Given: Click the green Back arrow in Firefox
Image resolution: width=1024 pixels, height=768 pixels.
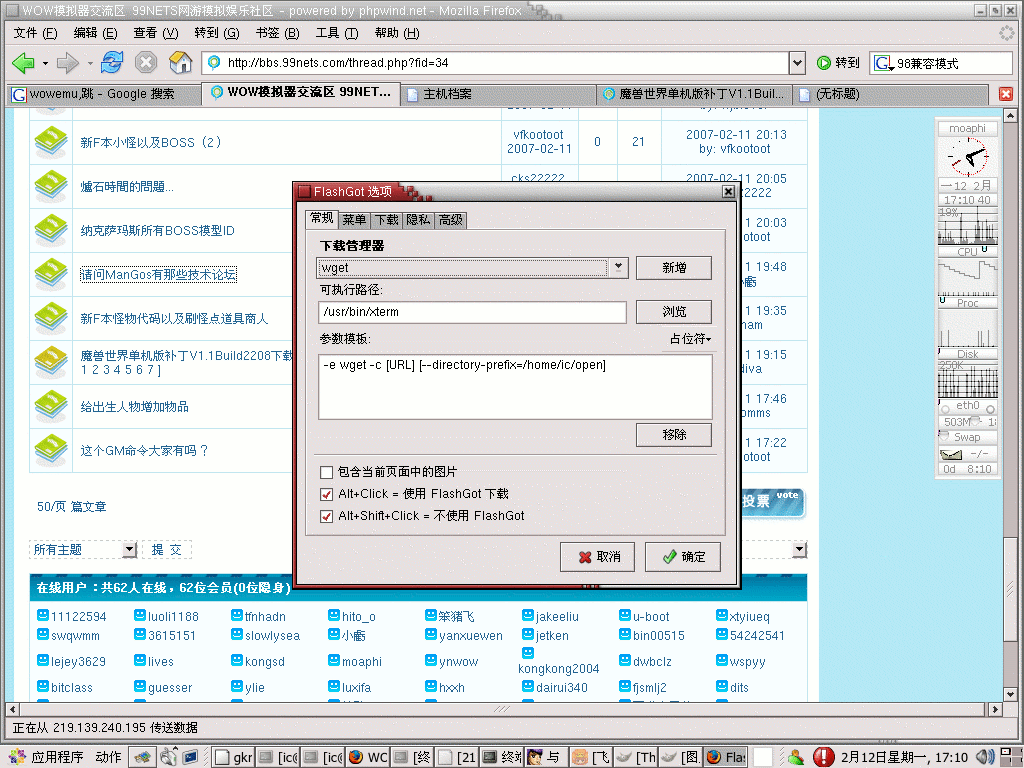Looking at the screenshot, I should click(x=24, y=63).
